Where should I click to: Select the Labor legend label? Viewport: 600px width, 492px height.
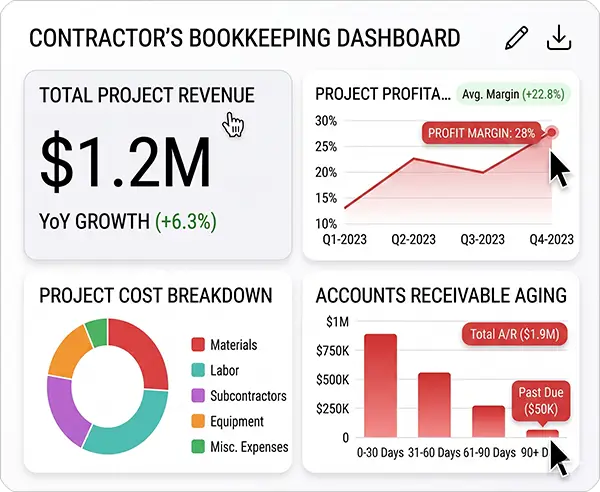225,370
